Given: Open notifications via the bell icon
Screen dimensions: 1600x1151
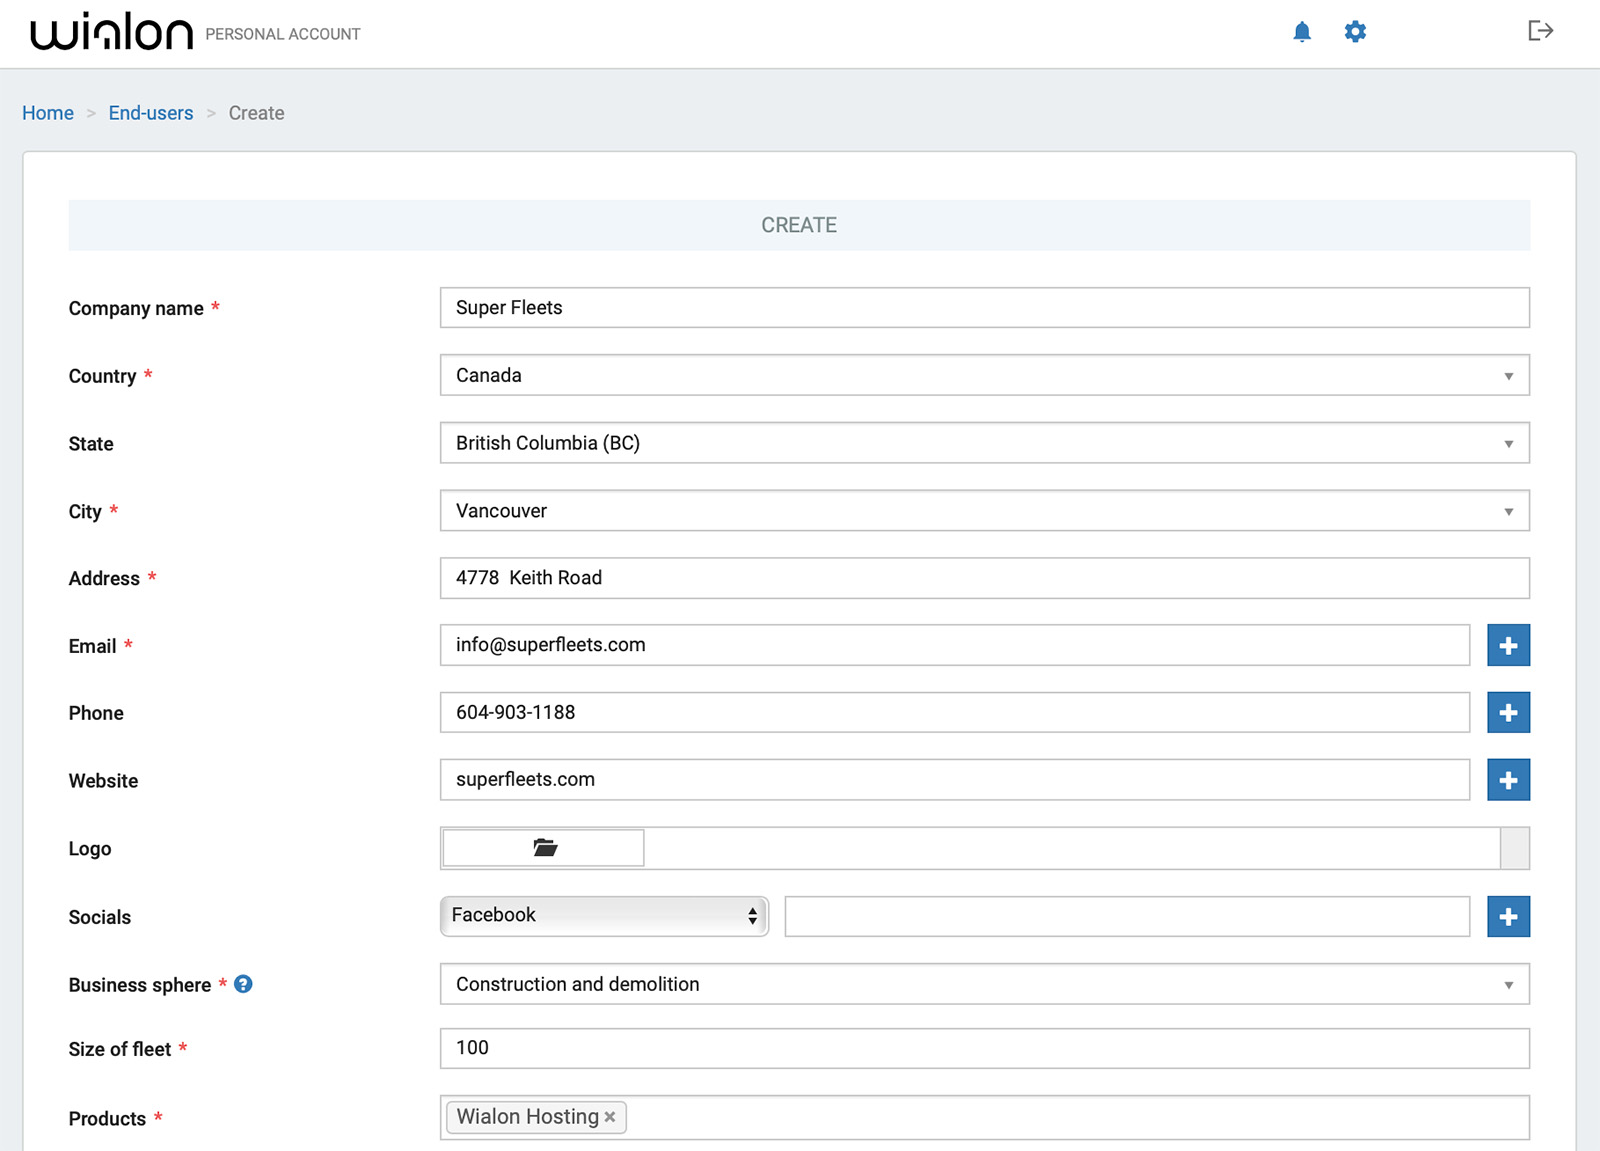Looking at the screenshot, I should pyautogui.click(x=1302, y=31).
